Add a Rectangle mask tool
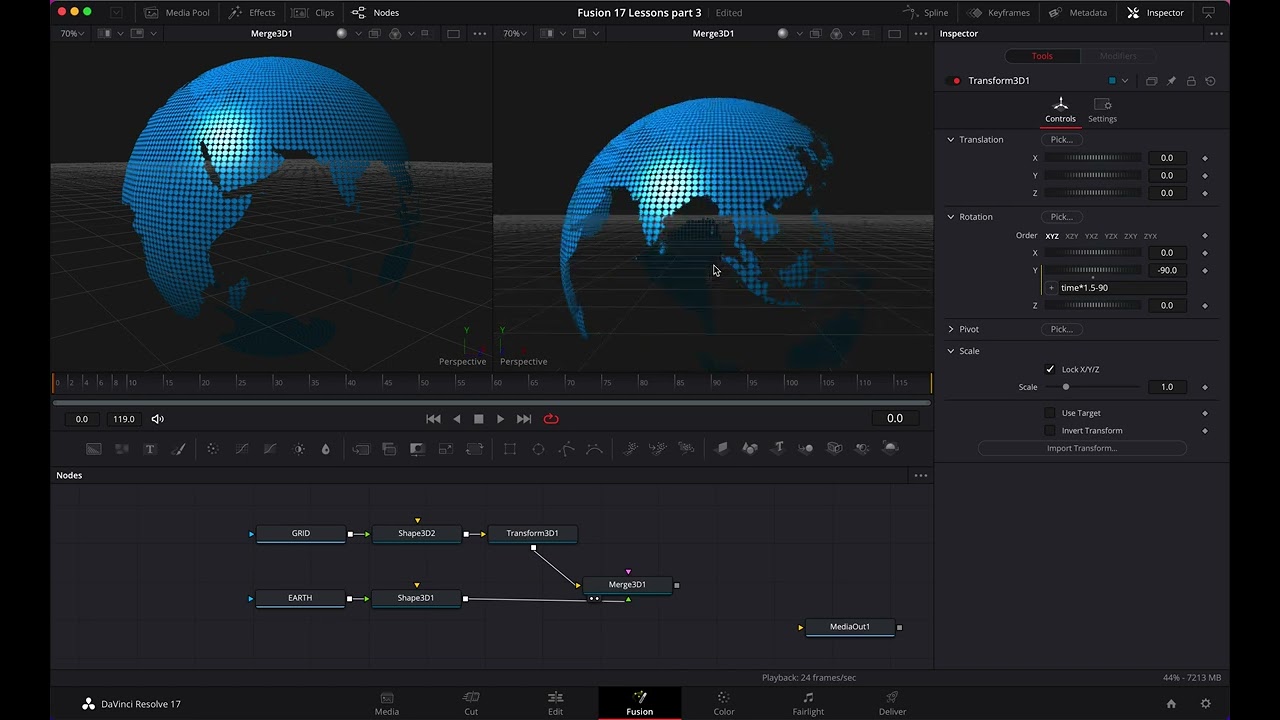 pyautogui.click(x=510, y=449)
